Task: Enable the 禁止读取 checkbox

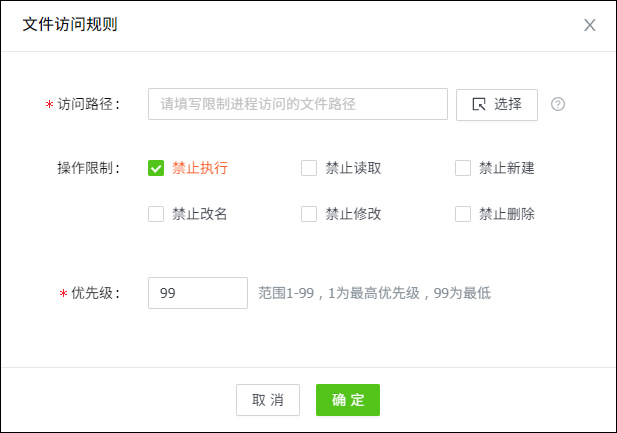Action: point(309,168)
